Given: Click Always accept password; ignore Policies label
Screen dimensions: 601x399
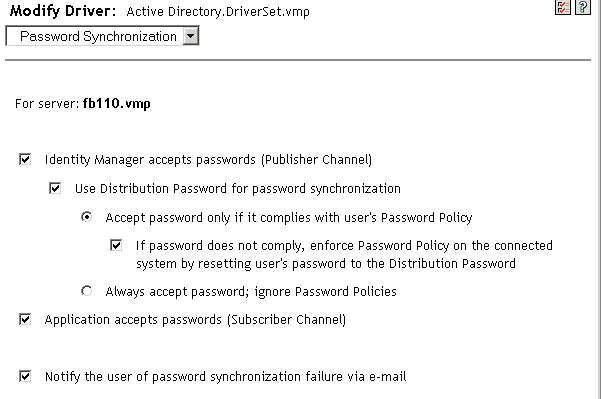Looking at the screenshot, I should coord(251,292).
